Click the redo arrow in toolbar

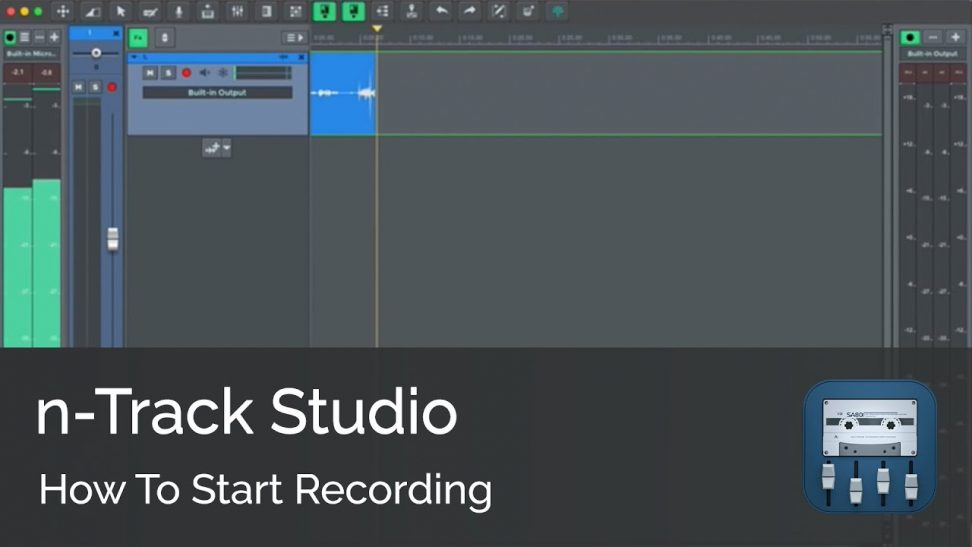pyautogui.click(x=469, y=11)
